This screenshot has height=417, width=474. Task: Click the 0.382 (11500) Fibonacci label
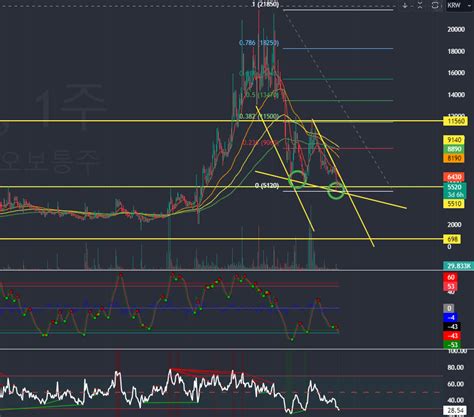[x=259, y=116]
